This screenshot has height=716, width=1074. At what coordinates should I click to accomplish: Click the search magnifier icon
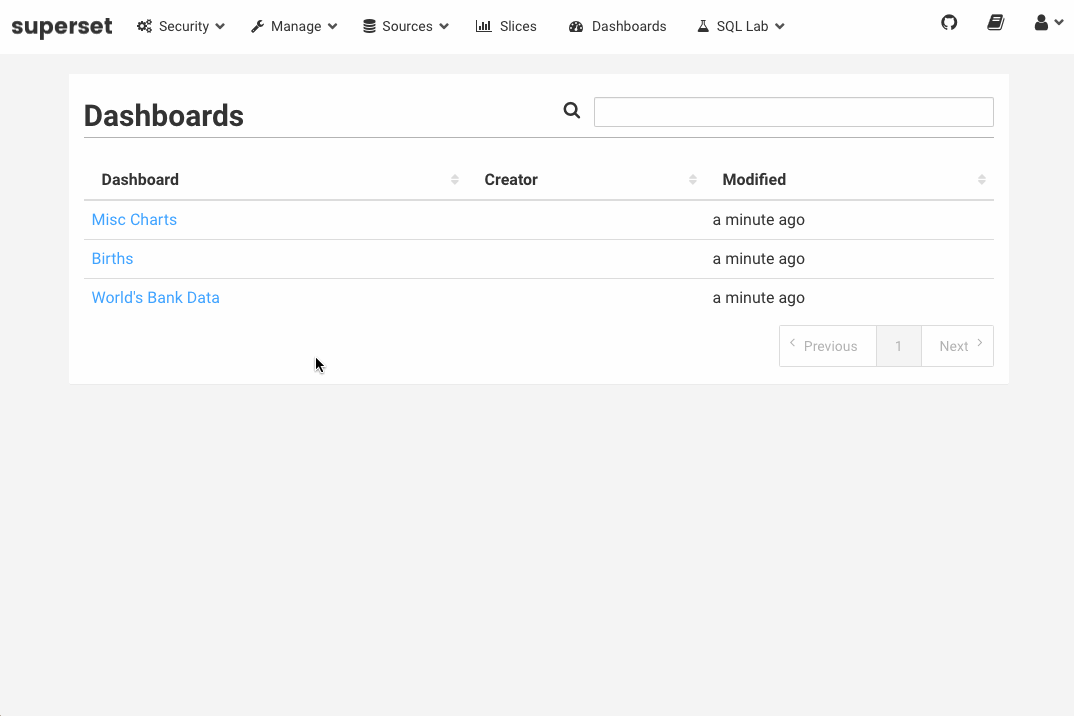pos(572,111)
